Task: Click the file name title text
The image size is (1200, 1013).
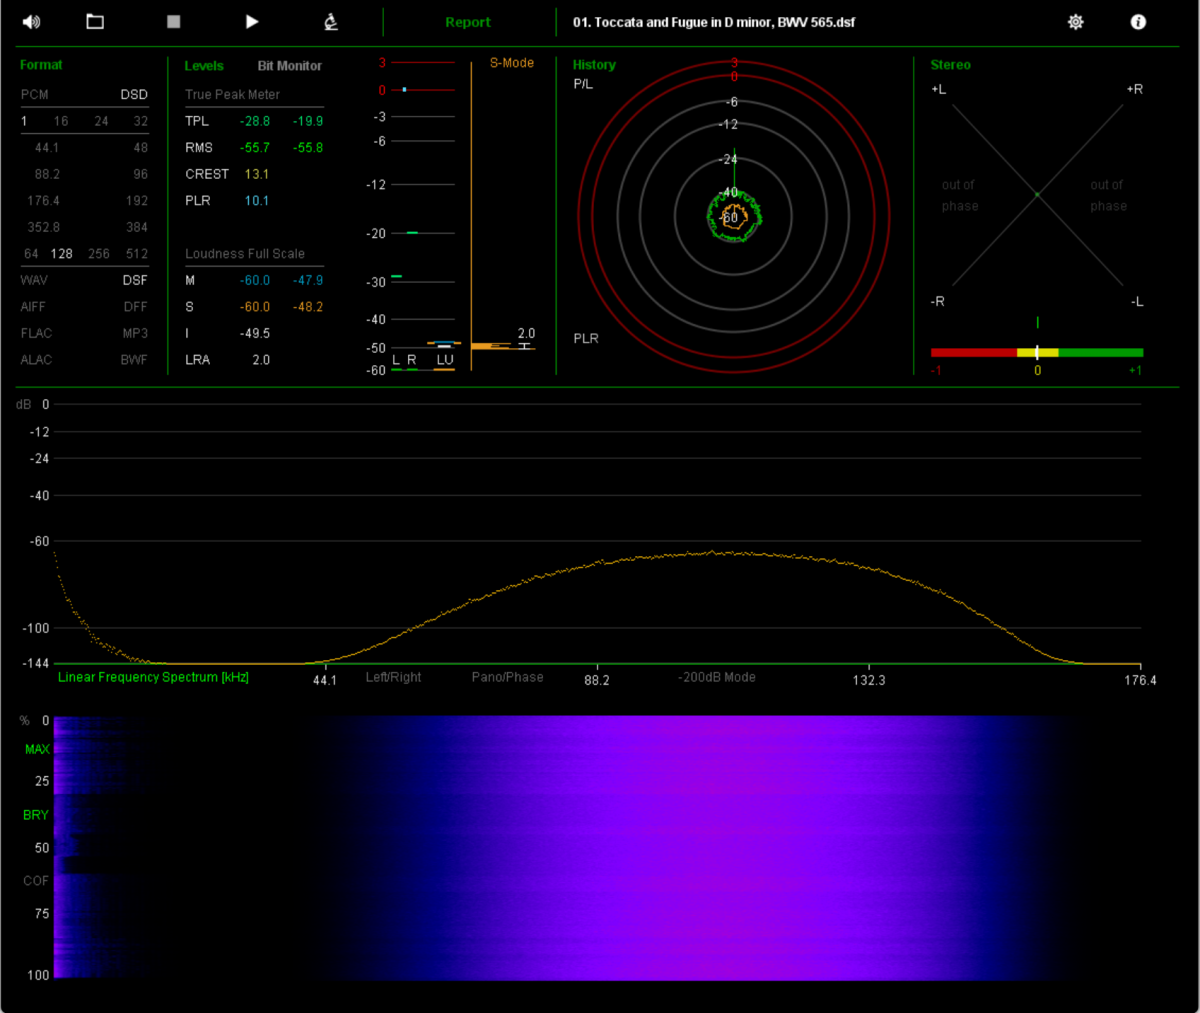Action: tap(714, 22)
